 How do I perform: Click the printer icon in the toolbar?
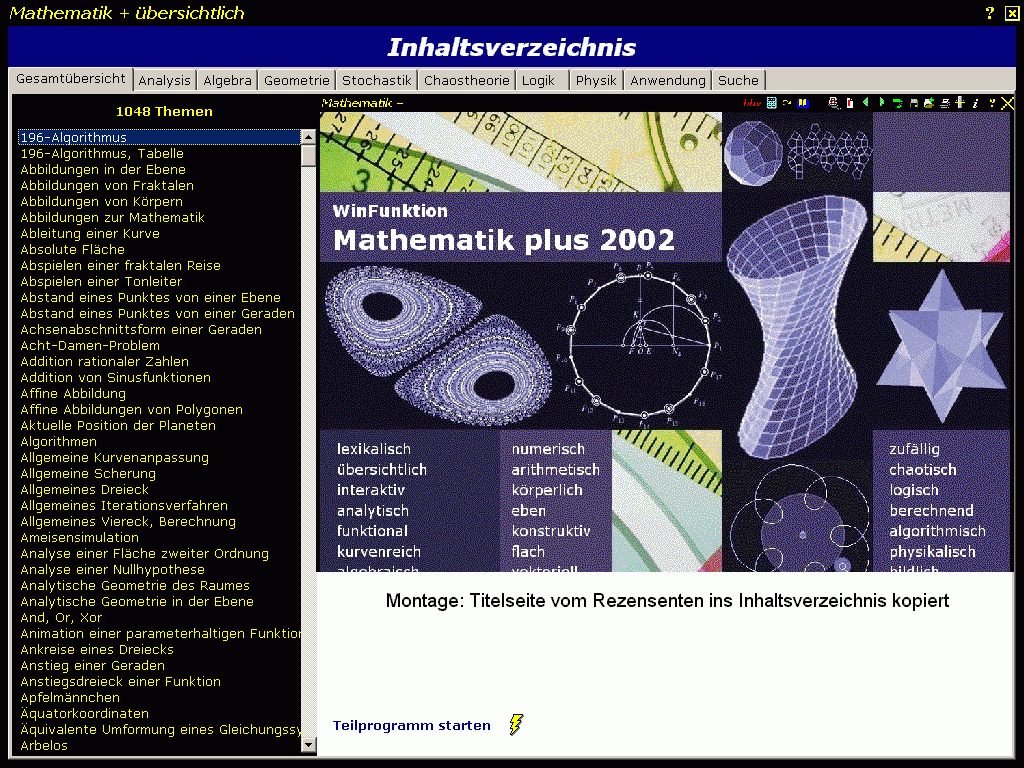click(x=944, y=103)
